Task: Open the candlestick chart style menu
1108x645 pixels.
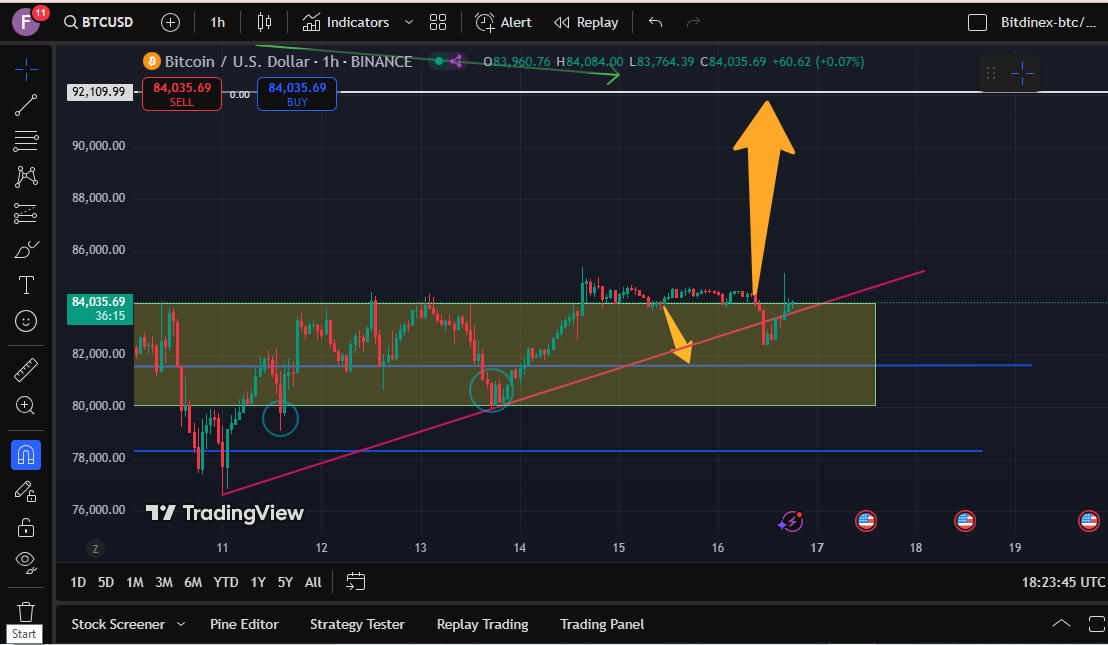Action: [x=264, y=23]
